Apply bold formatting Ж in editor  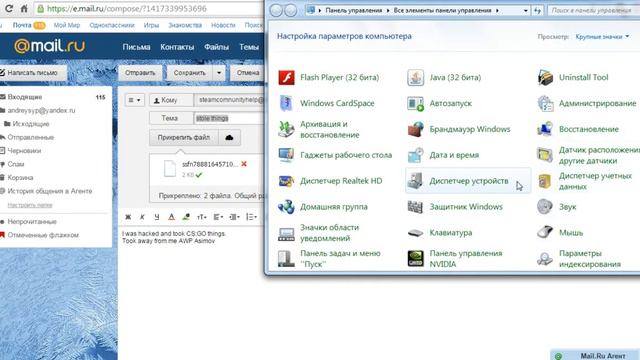click(128, 217)
